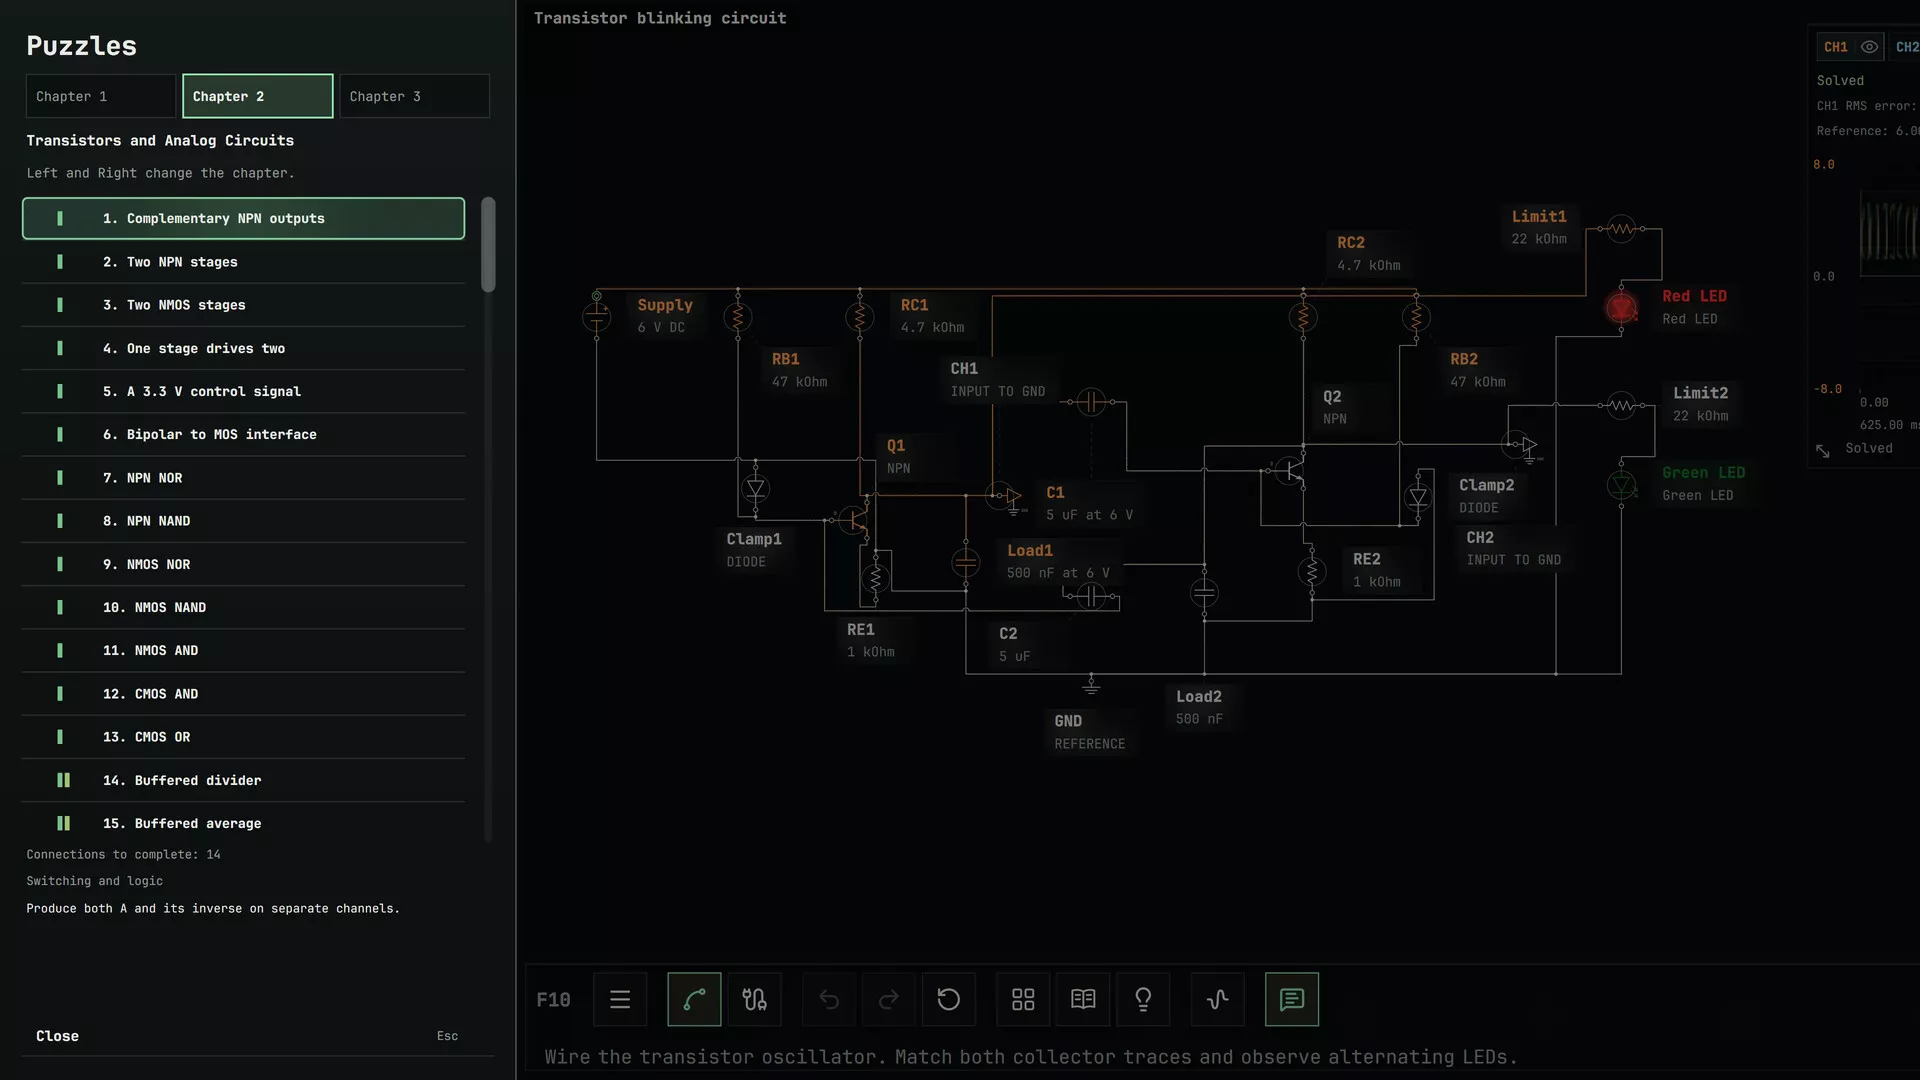This screenshot has width=1920, height=1080.
Task: Select the wire drawing tool
Action: (x=694, y=999)
